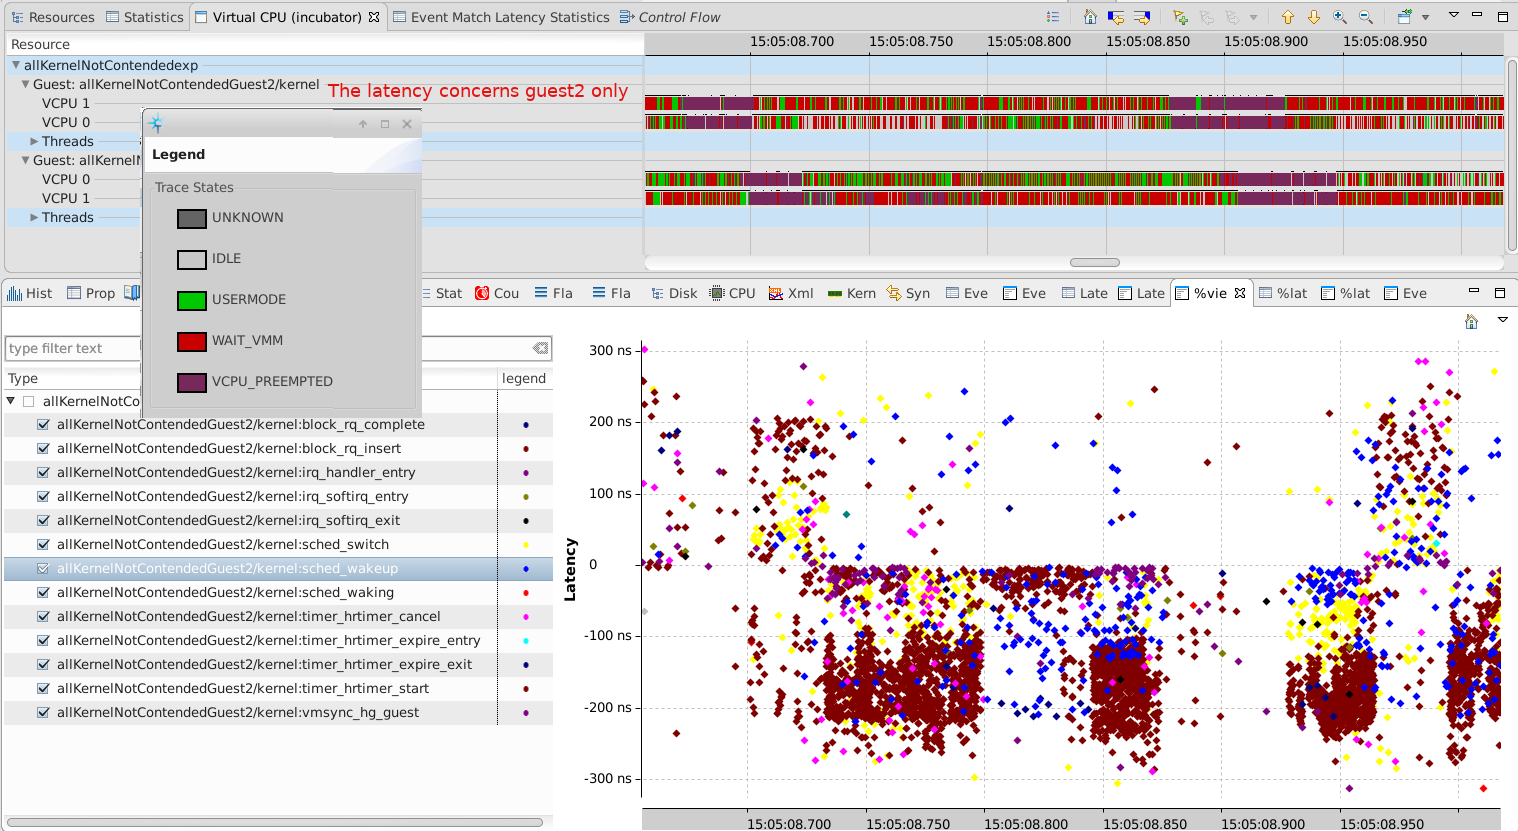This screenshot has width=1518, height=831.
Task: Switch to the Event Match Latency Statistics tab
Action: click(x=509, y=17)
